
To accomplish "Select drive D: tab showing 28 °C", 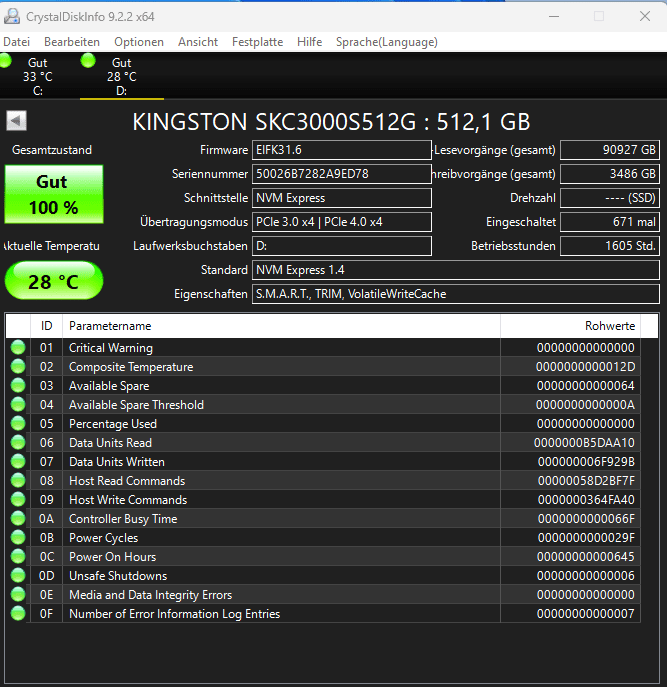I will pyautogui.click(x=122, y=76).
